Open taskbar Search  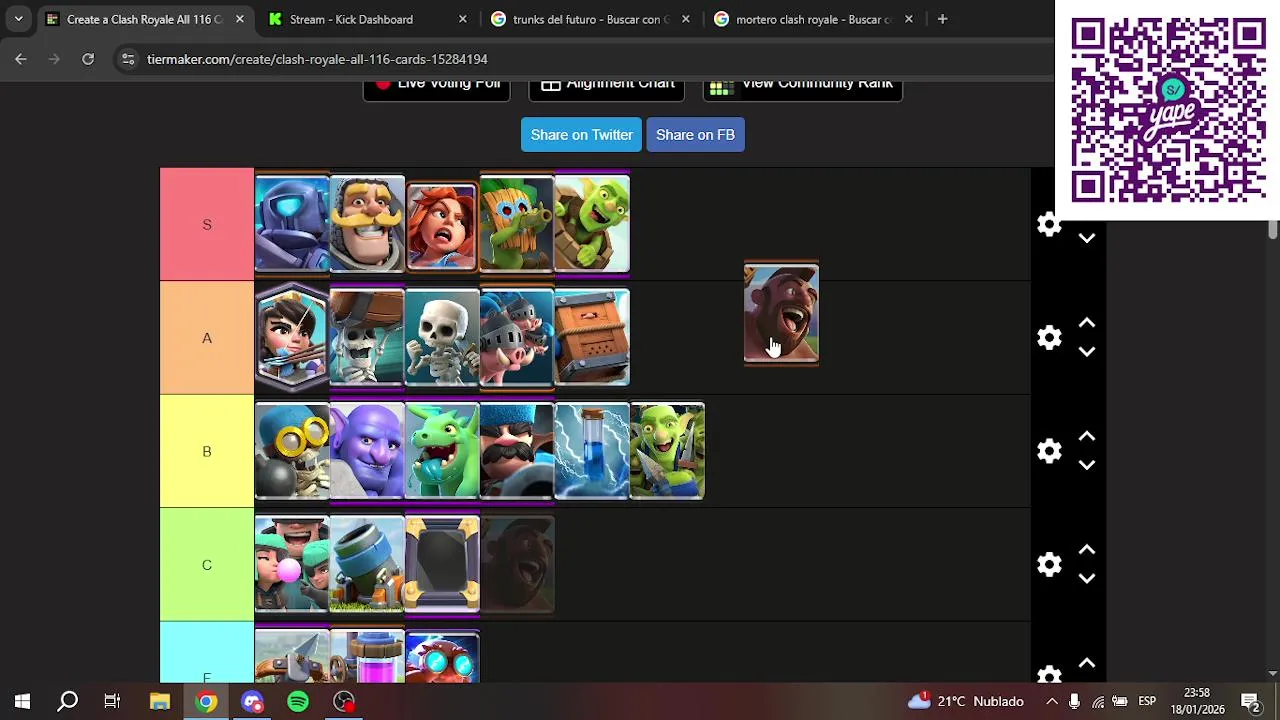(68, 701)
